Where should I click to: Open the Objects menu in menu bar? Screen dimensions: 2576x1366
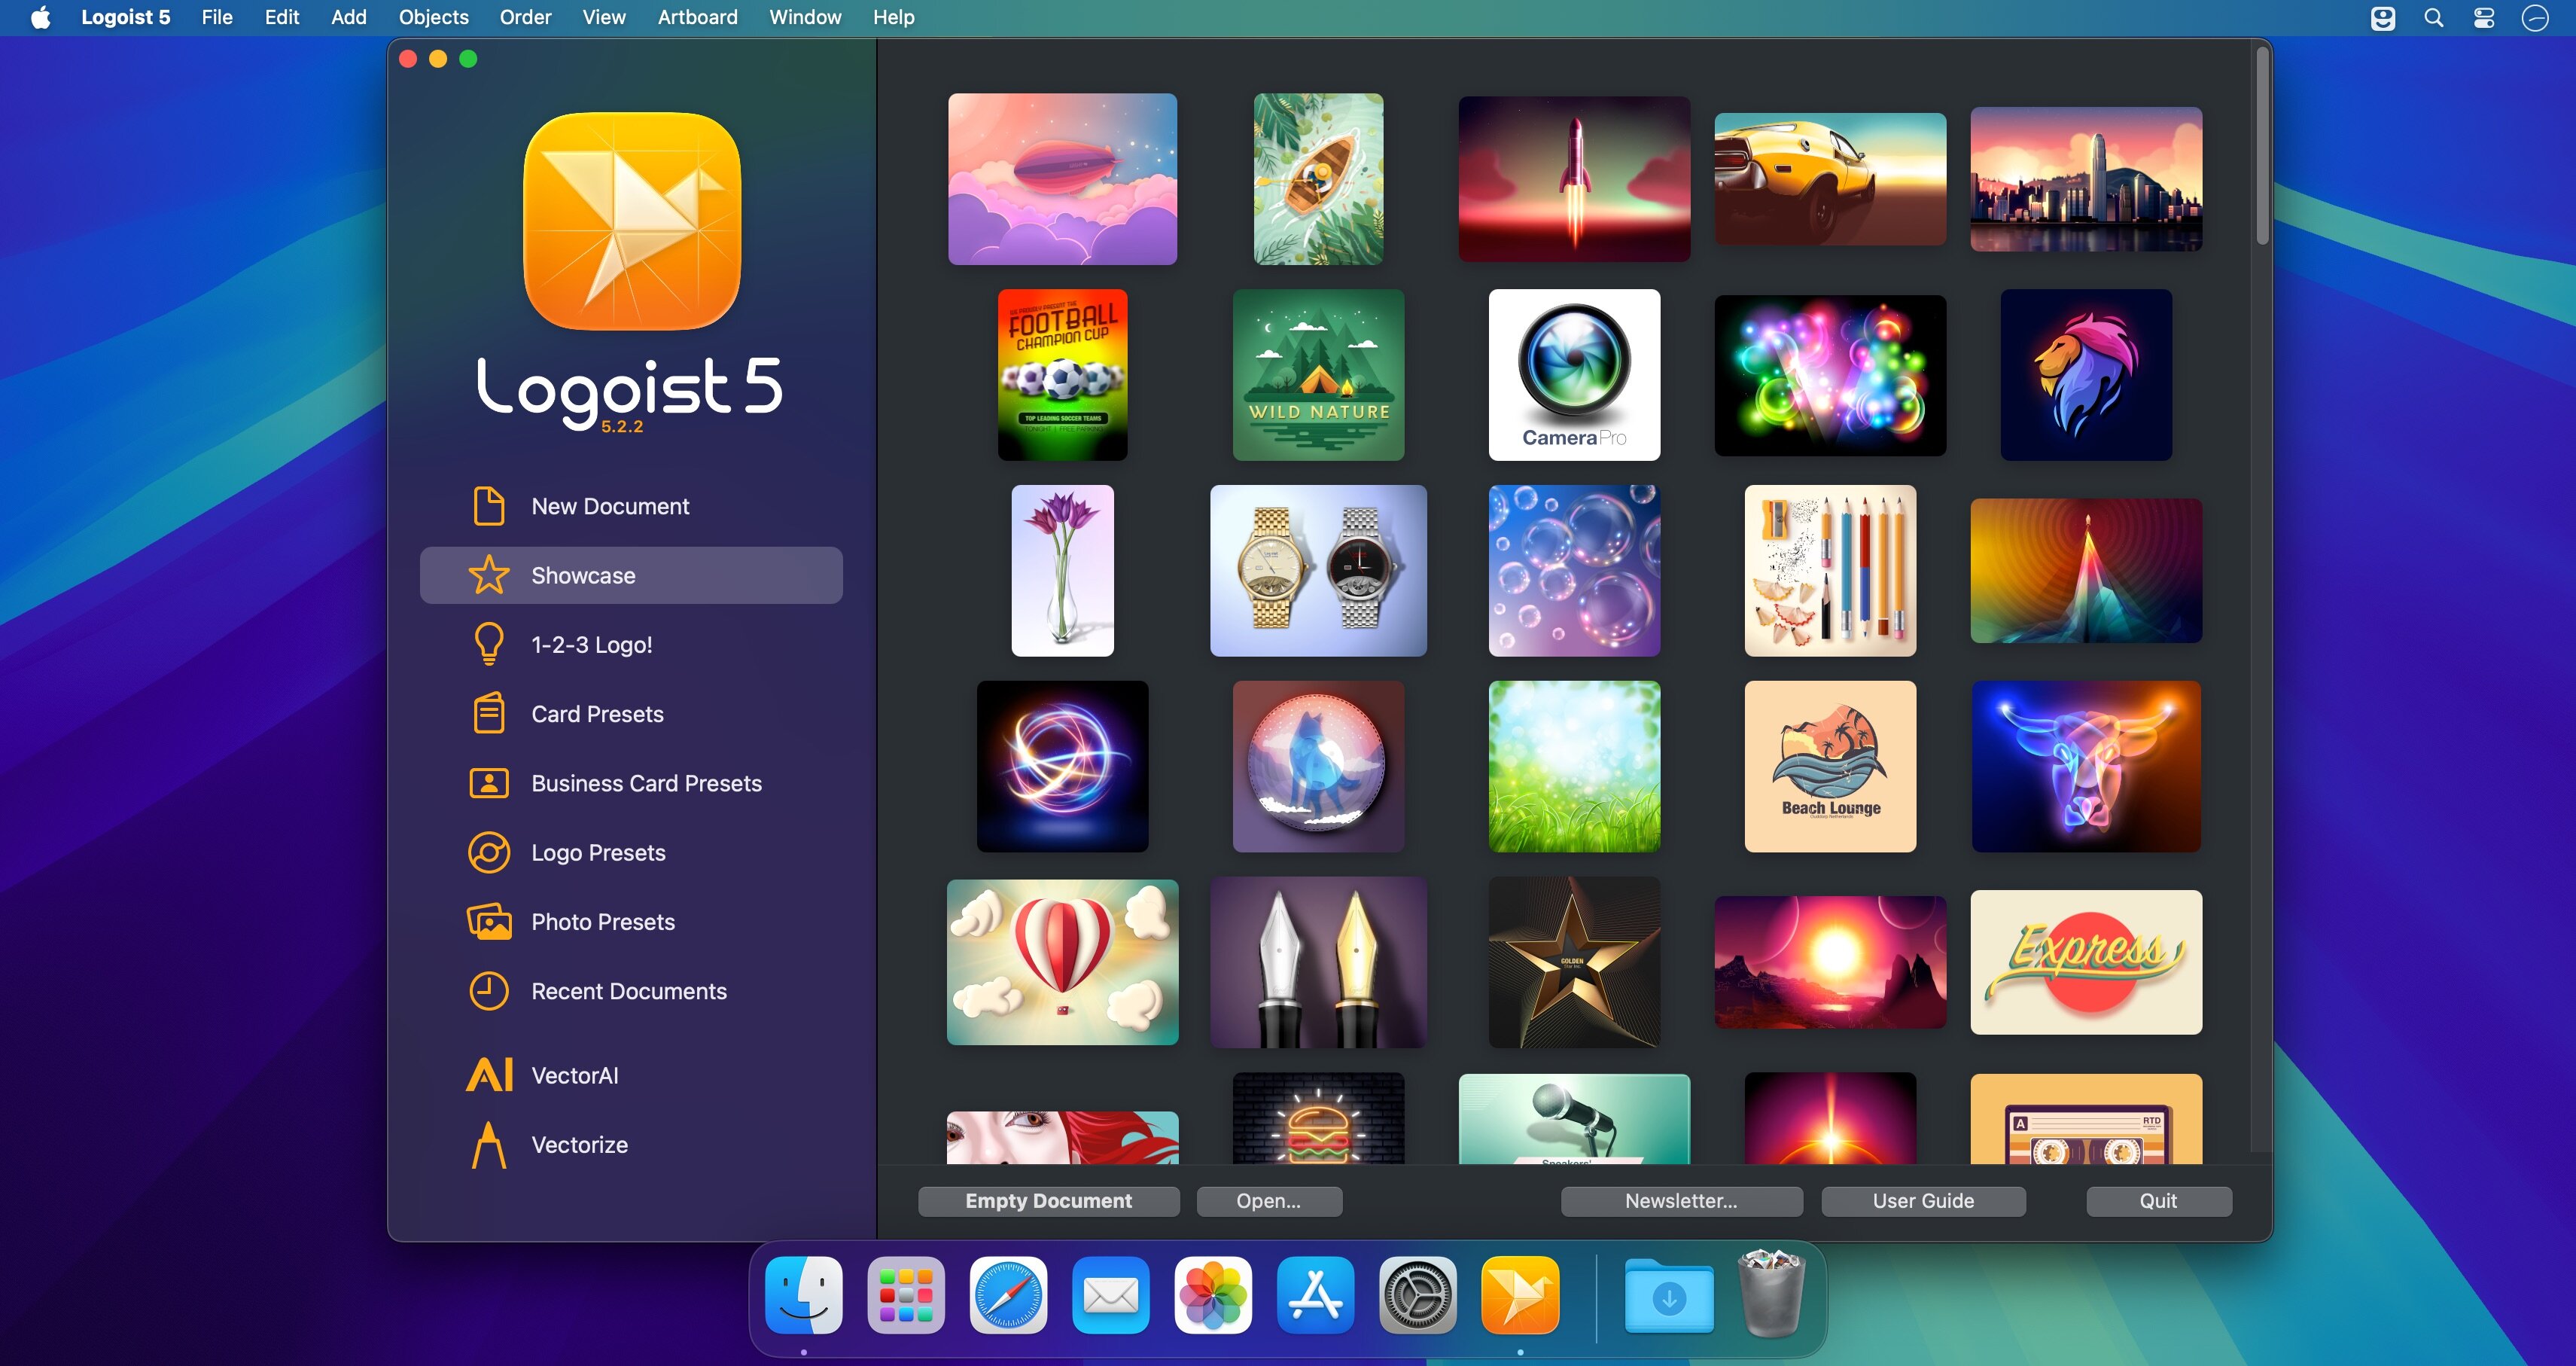pos(433,17)
